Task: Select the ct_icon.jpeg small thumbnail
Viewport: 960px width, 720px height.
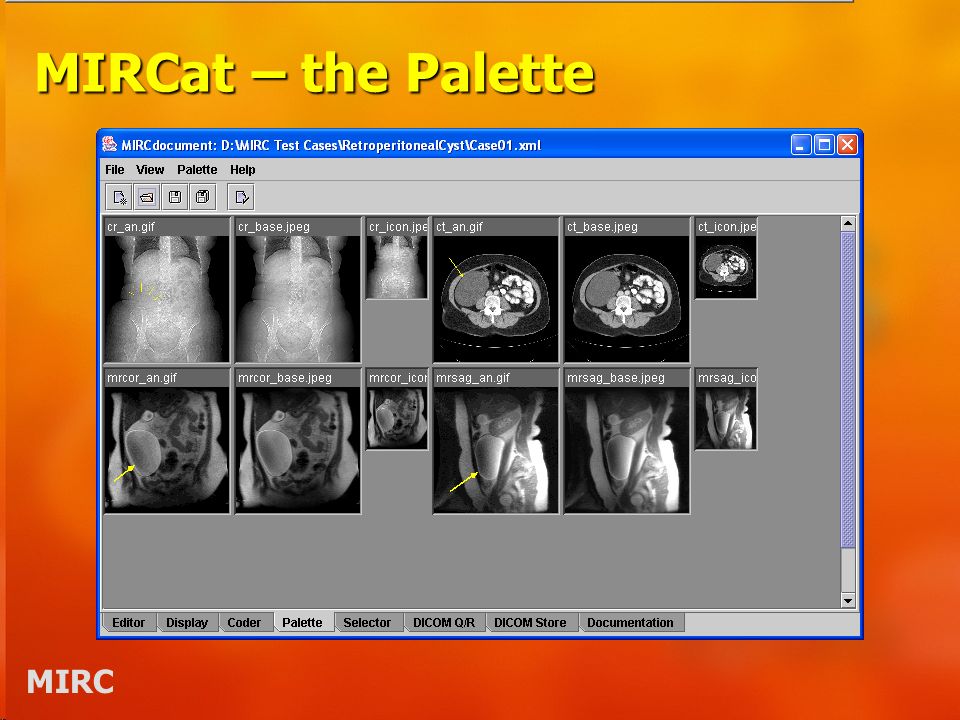Action: coord(726,258)
